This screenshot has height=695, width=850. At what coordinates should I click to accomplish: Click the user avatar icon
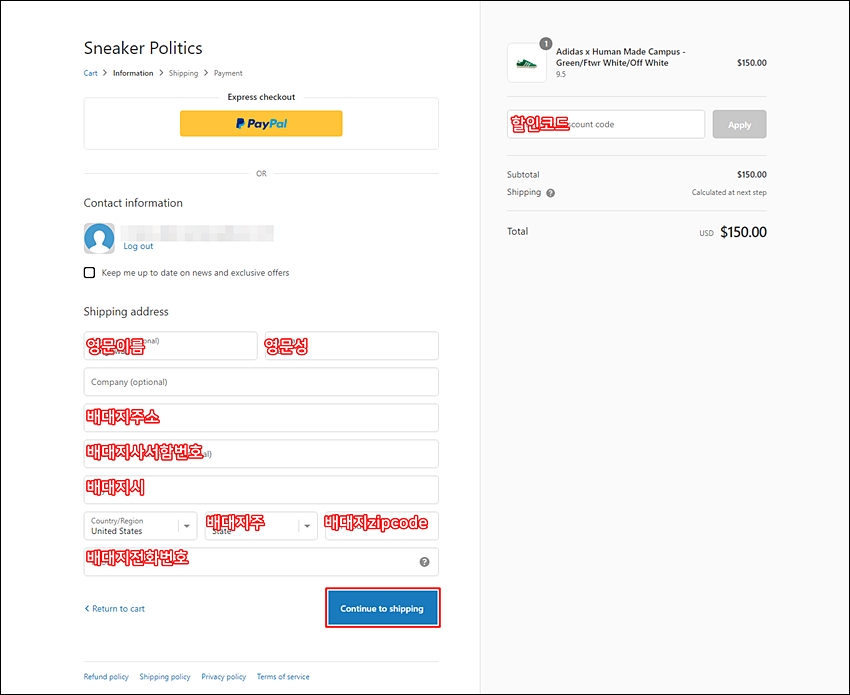coord(99,238)
